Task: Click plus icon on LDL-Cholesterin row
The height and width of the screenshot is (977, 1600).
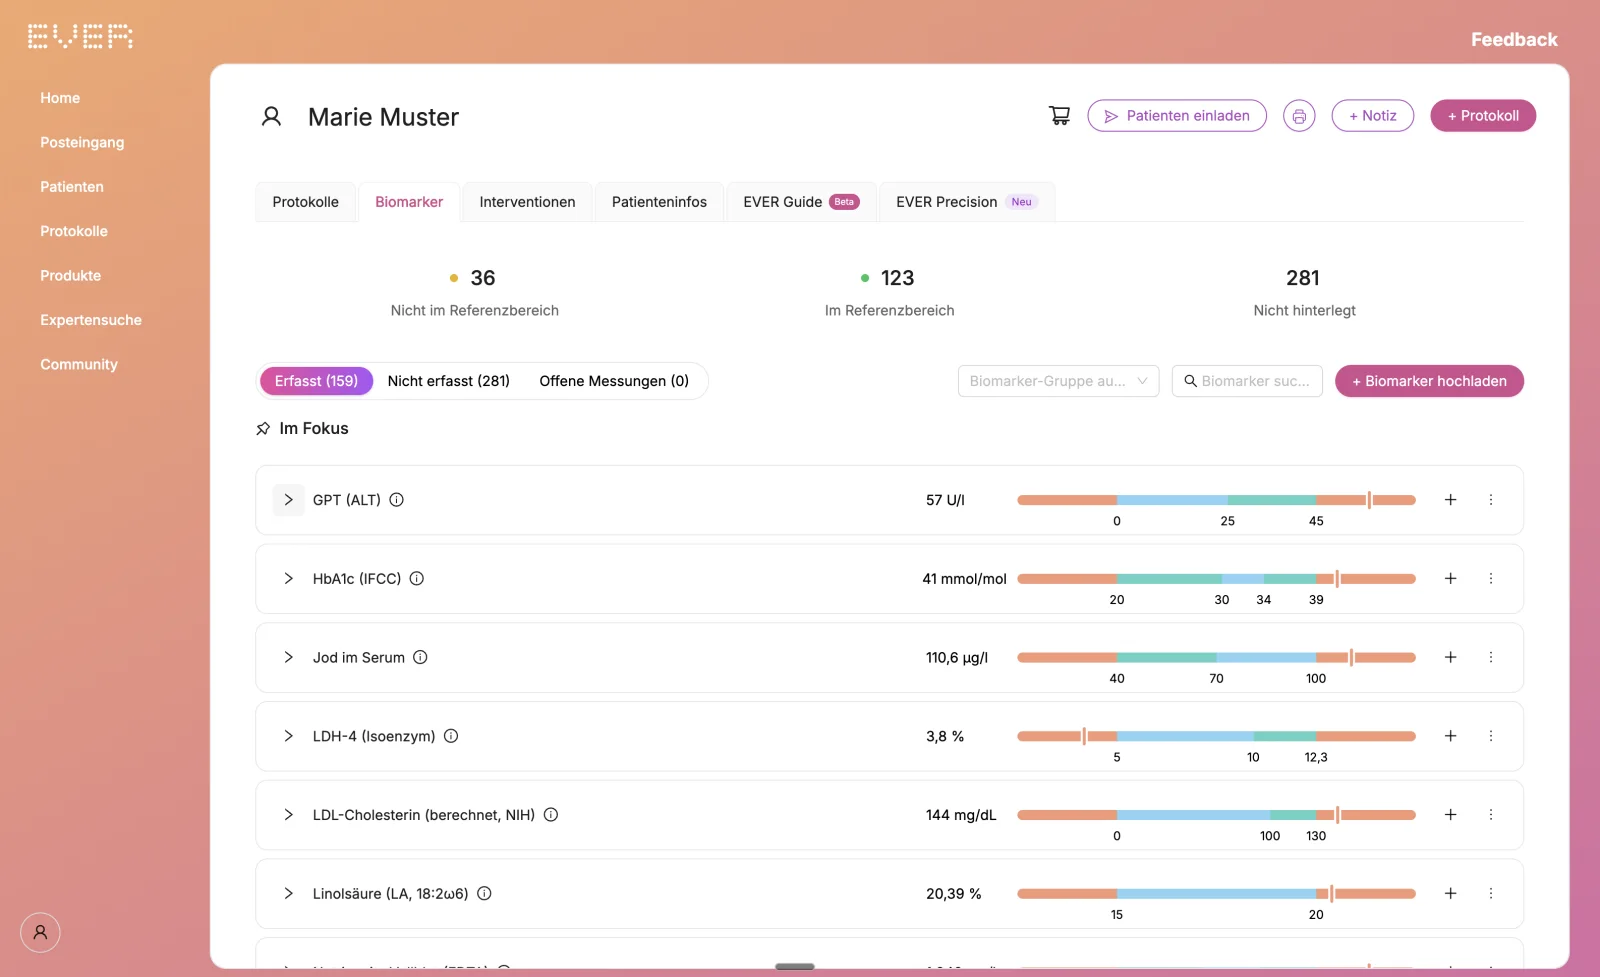Action: click(x=1450, y=815)
